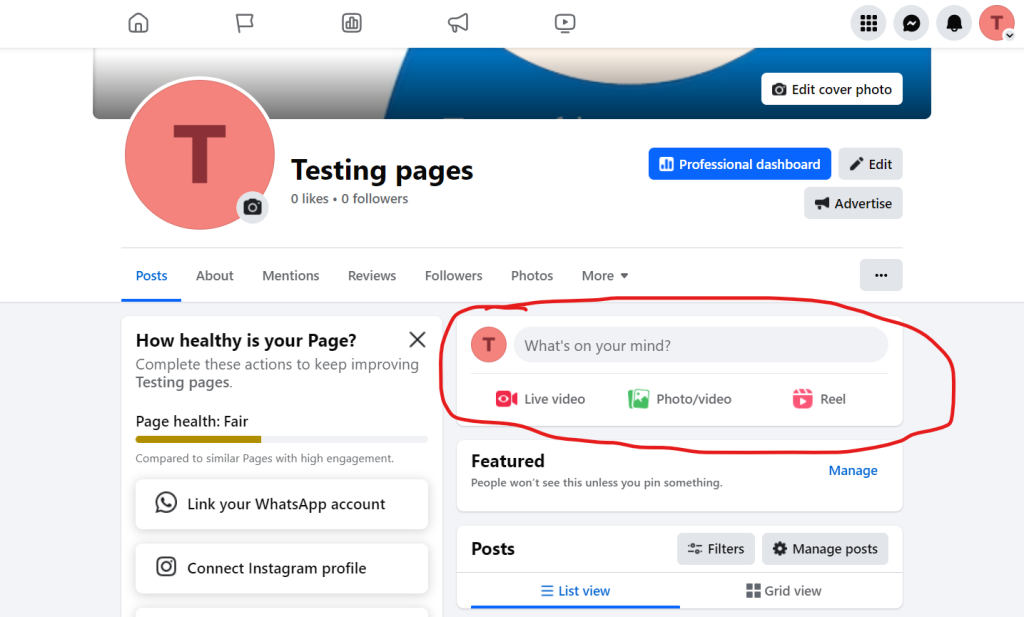This screenshot has height=617, width=1024.
Task: Add a Photo/video to a post
Action: click(x=679, y=399)
